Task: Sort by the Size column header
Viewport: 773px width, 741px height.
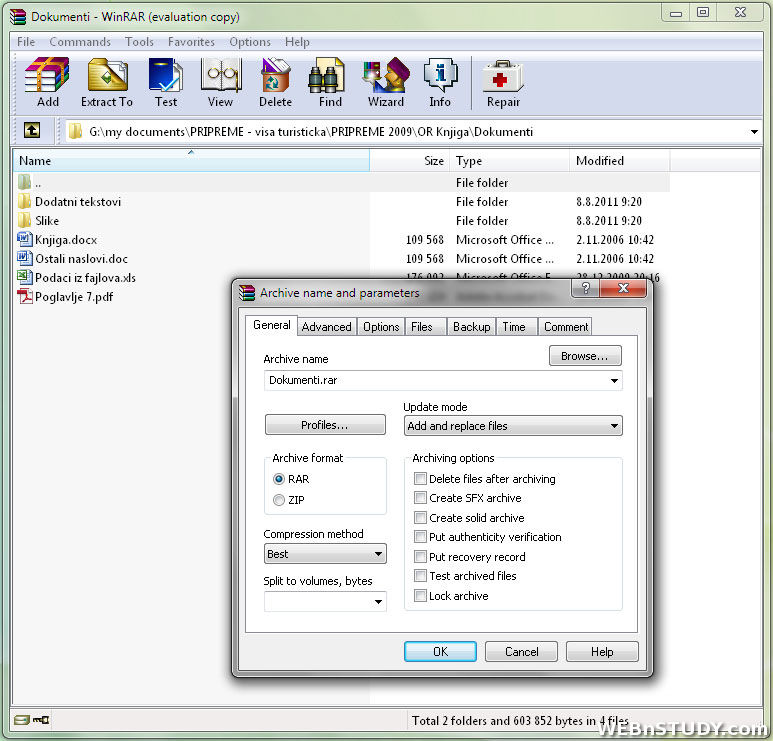Action: point(410,161)
